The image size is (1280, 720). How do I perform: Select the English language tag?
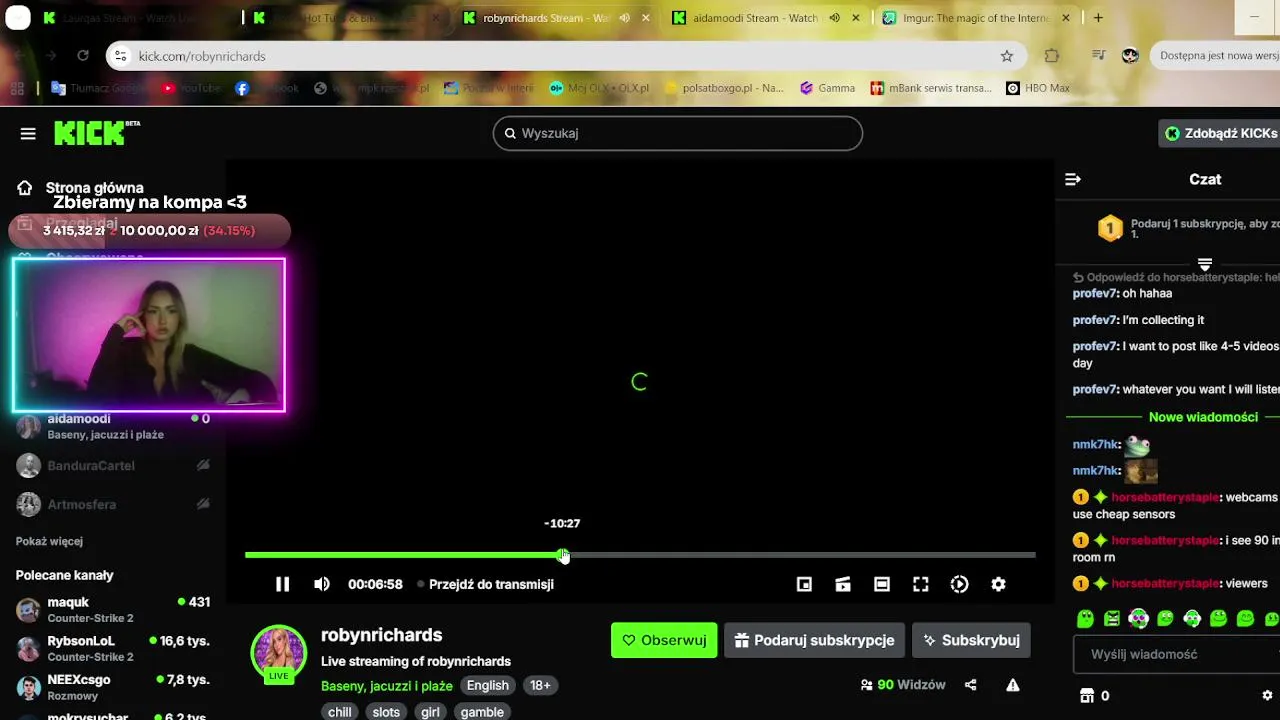pyautogui.click(x=488, y=685)
